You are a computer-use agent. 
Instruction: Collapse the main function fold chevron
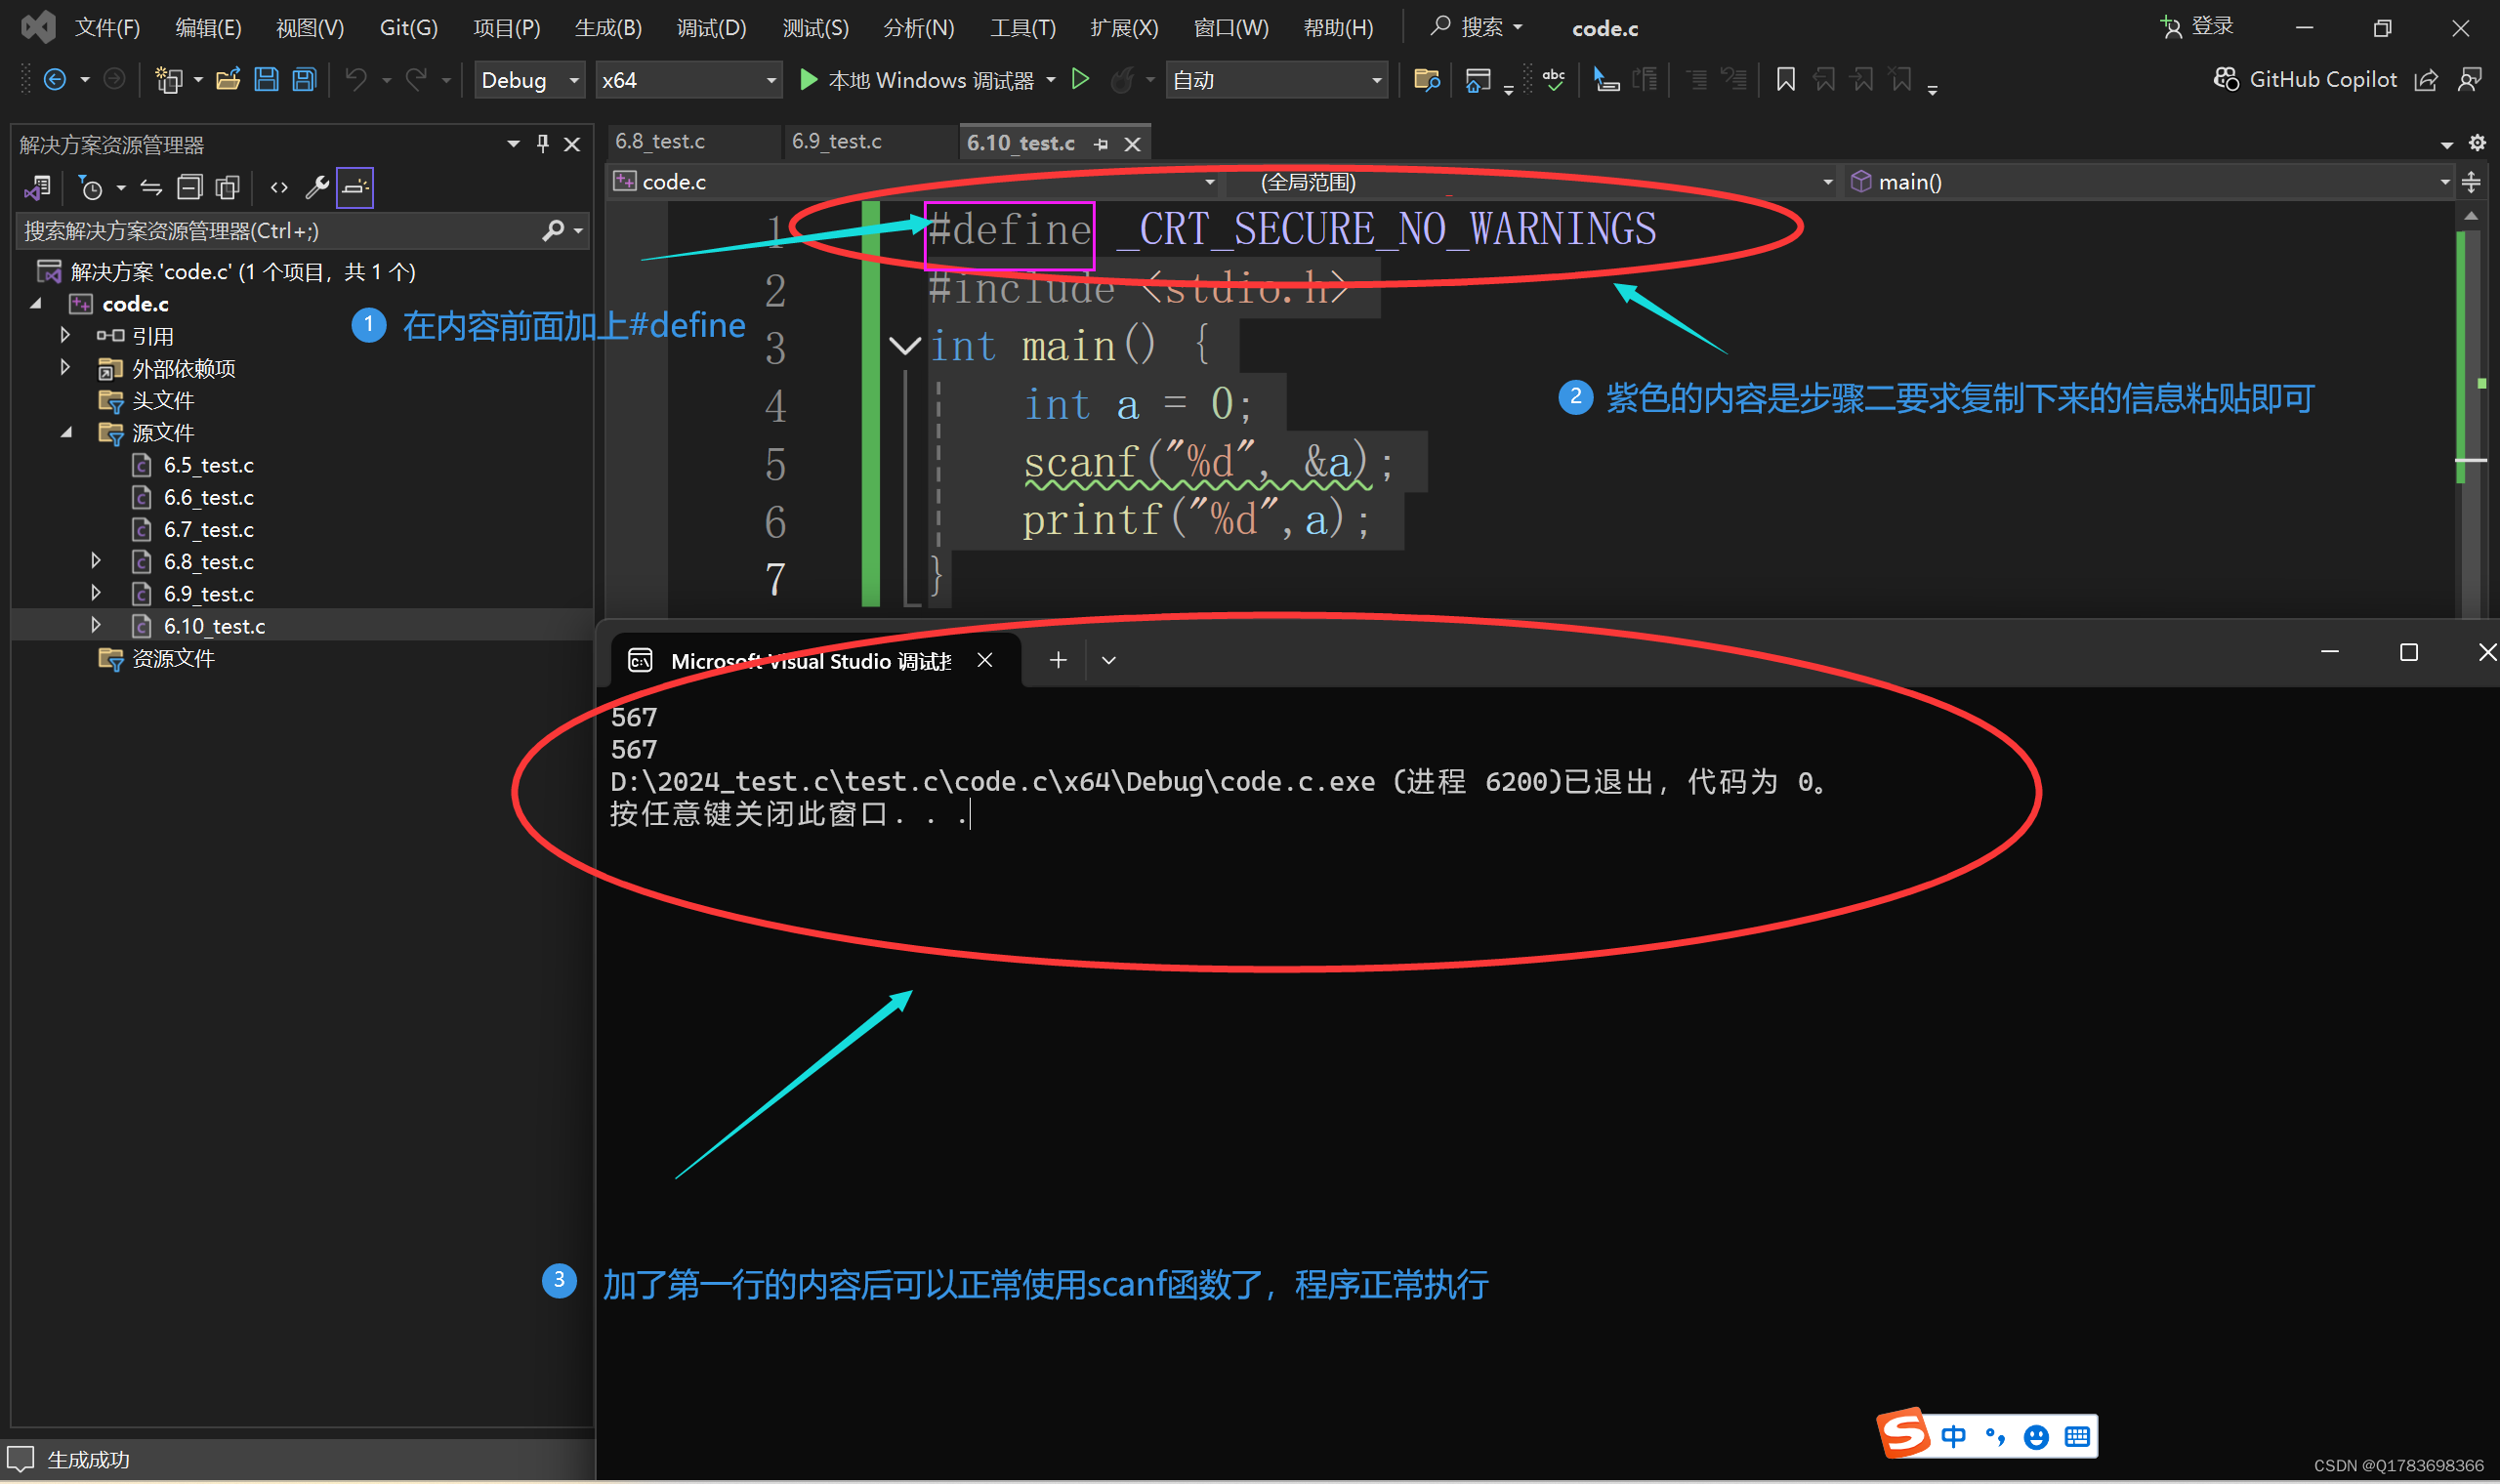[904, 346]
